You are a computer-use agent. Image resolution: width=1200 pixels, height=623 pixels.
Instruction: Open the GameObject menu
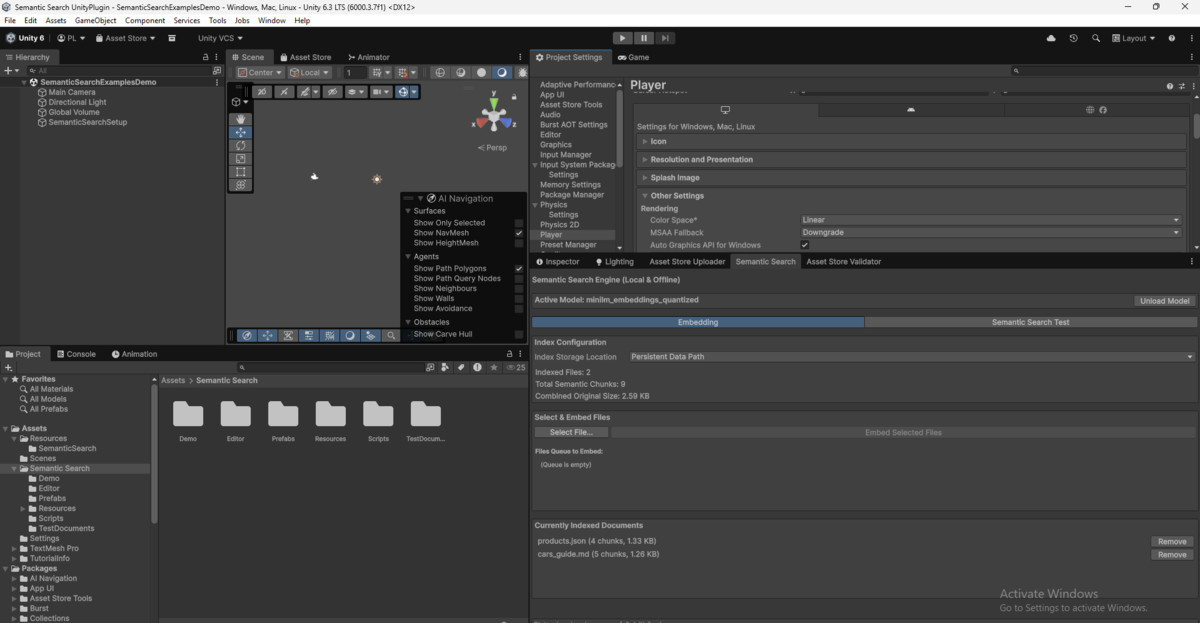click(95, 20)
